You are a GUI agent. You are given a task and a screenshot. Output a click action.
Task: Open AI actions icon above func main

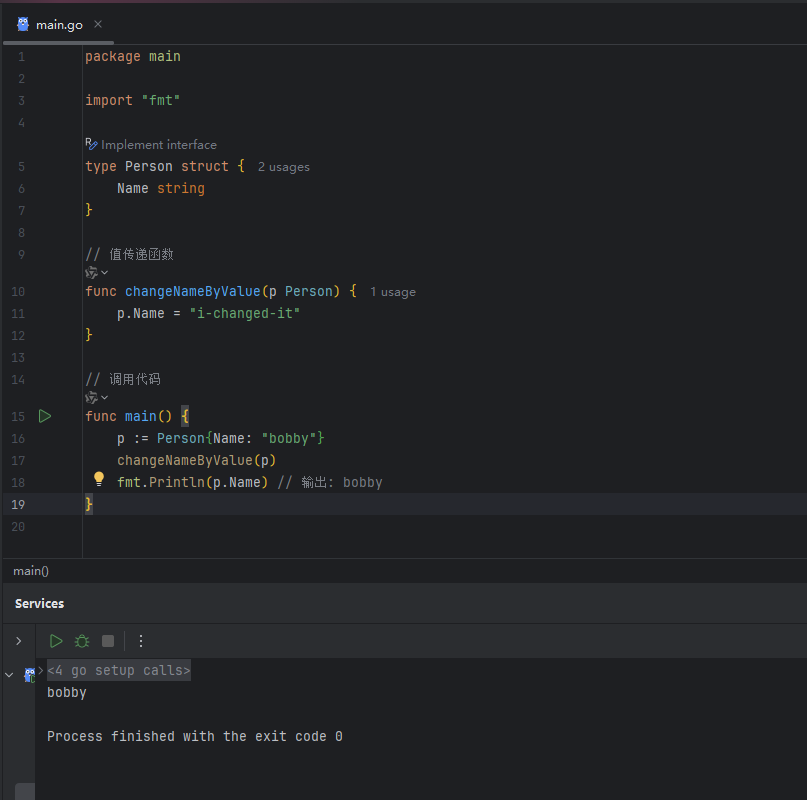pyautogui.click(x=92, y=397)
